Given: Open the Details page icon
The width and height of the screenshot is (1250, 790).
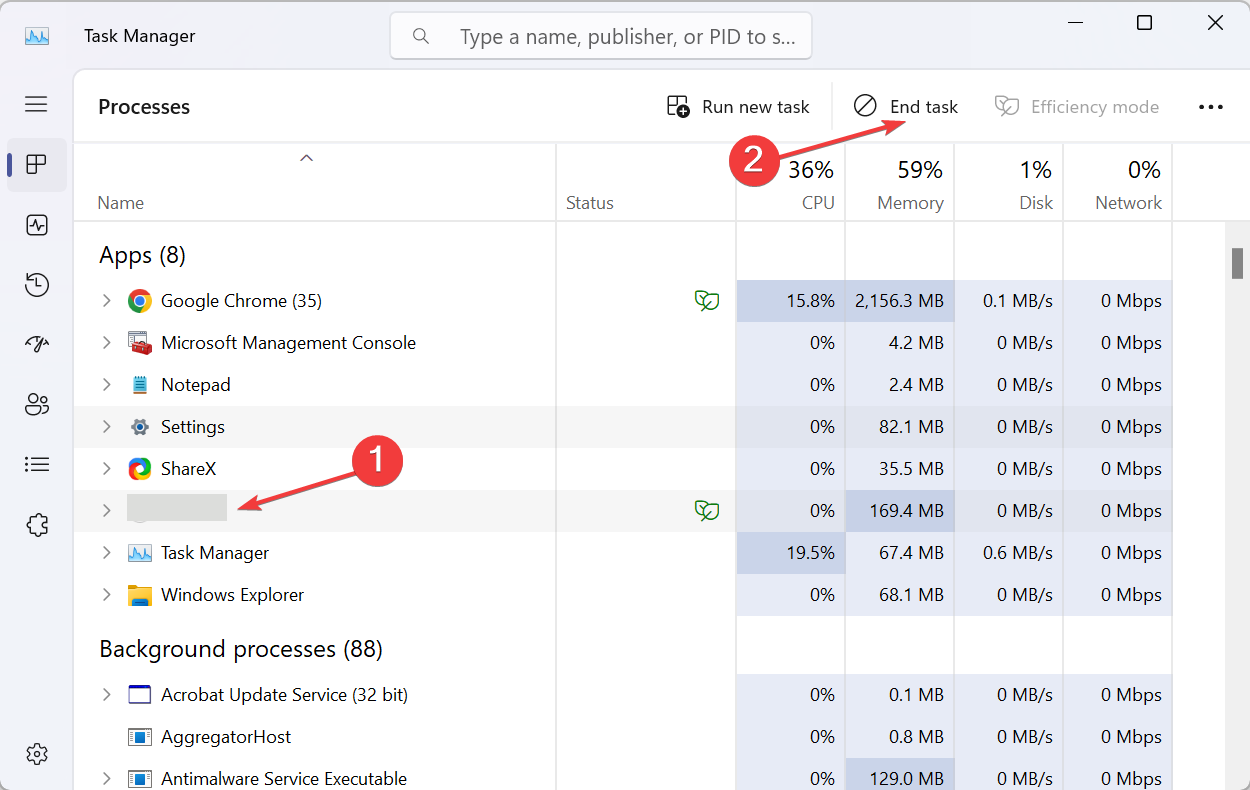Looking at the screenshot, I should pyautogui.click(x=37, y=464).
